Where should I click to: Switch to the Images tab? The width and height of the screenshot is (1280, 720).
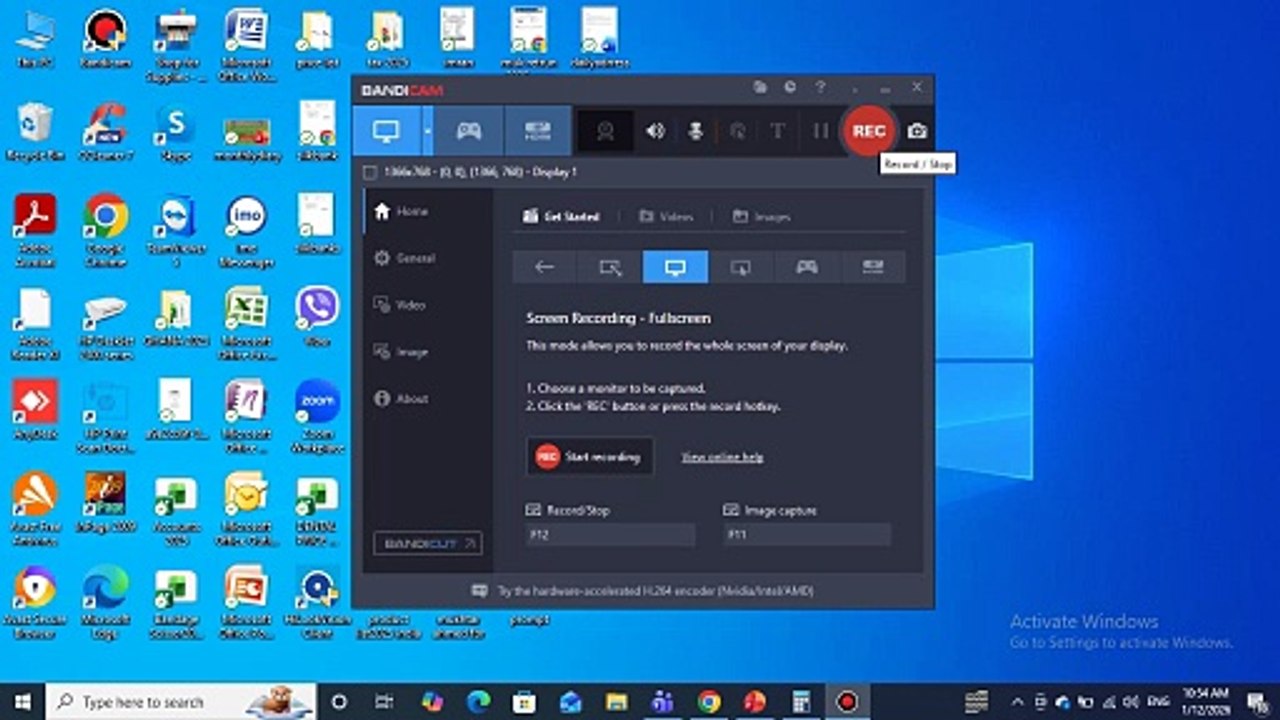tap(761, 216)
